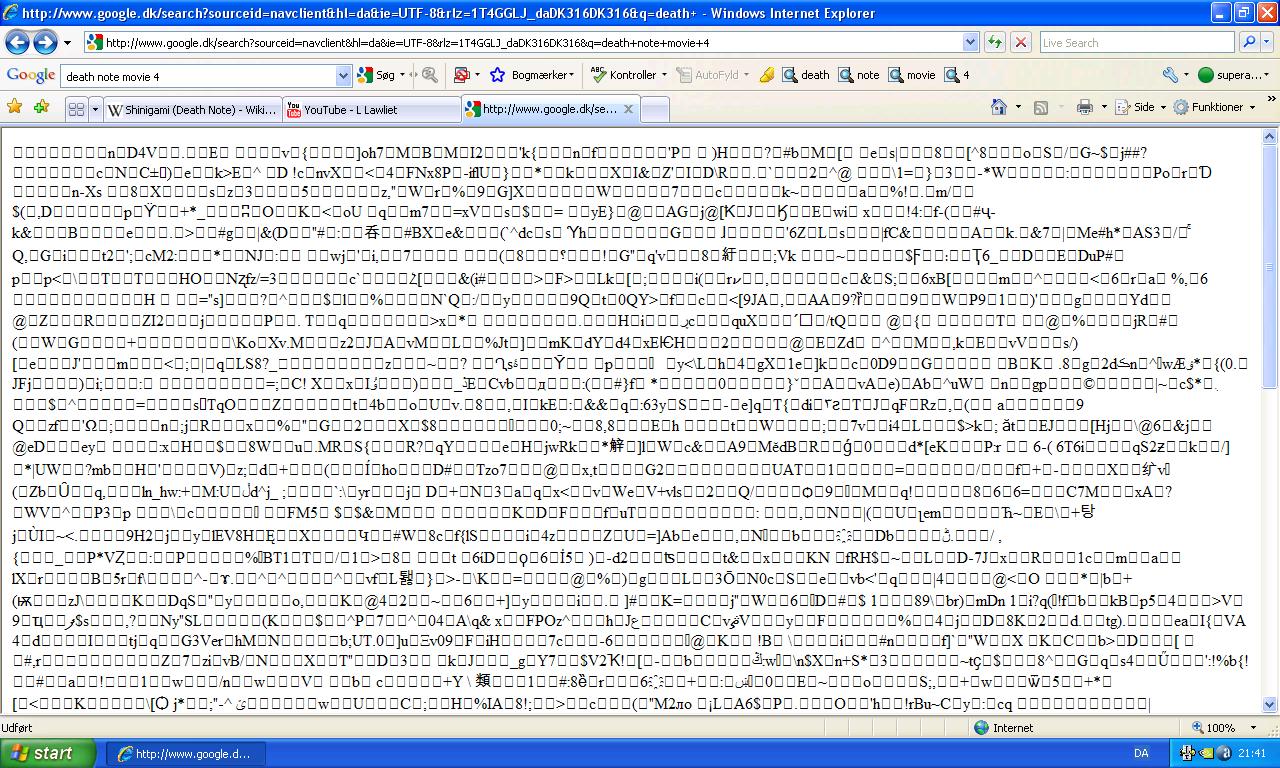Click the Home page icon
The height and width of the screenshot is (768, 1280).
click(998, 107)
